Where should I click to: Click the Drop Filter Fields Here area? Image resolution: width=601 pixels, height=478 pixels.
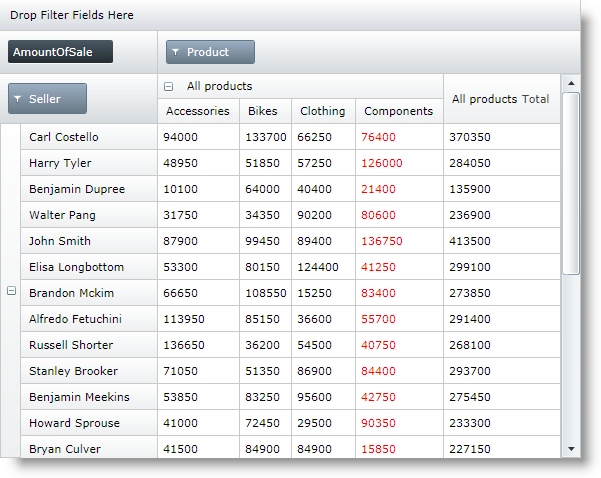(x=290, y=15)
